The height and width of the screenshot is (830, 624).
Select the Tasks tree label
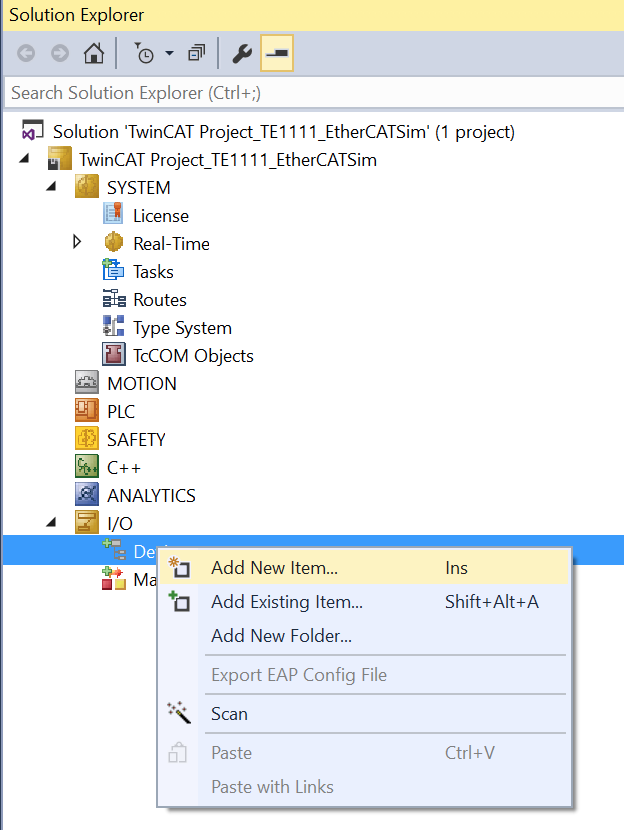click(153, 272)
